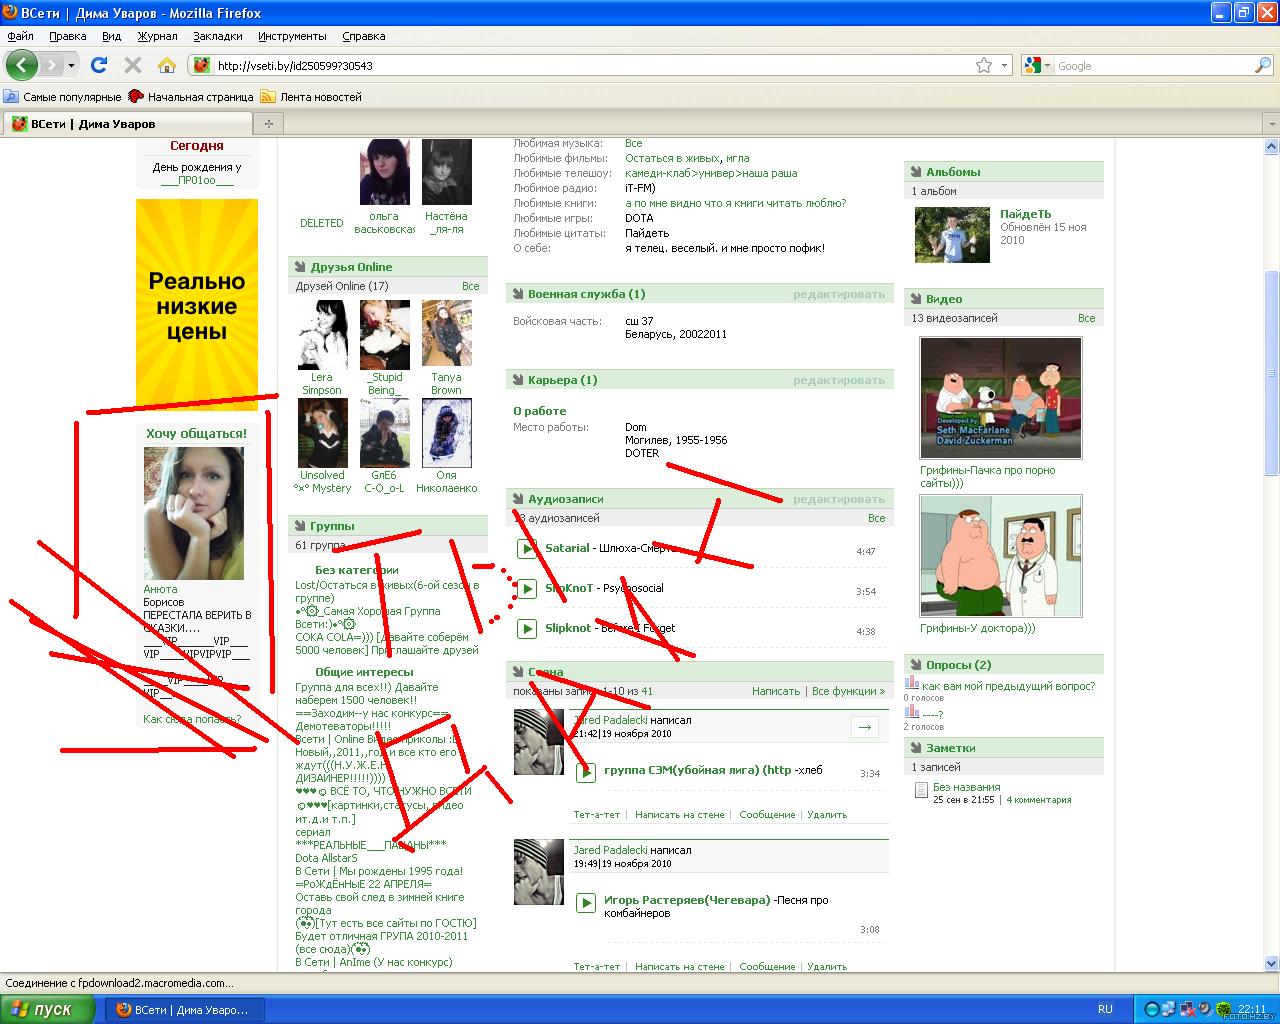Open the Закладки menu
Image resolution: width=1280 pixels, height=1024 pixels.
pyautogui.click(x=218, y=36)
